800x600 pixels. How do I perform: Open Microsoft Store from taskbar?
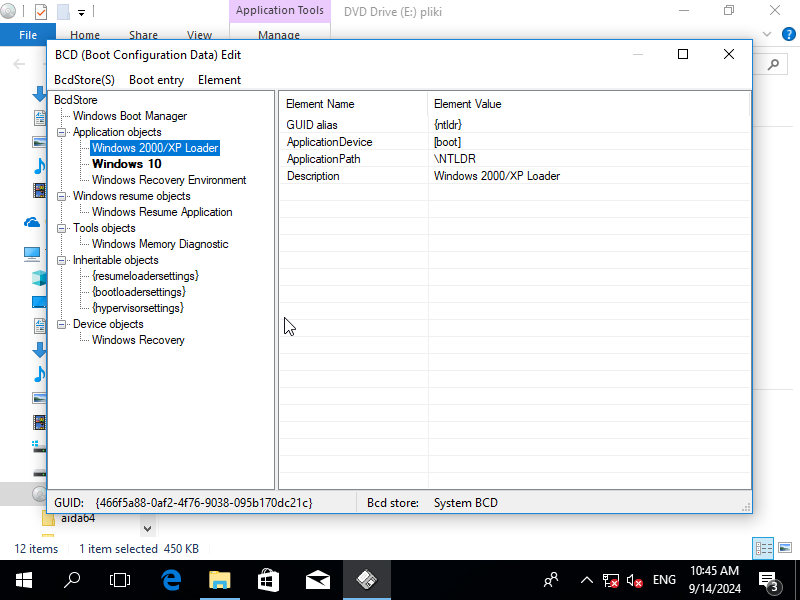point(268,580)
